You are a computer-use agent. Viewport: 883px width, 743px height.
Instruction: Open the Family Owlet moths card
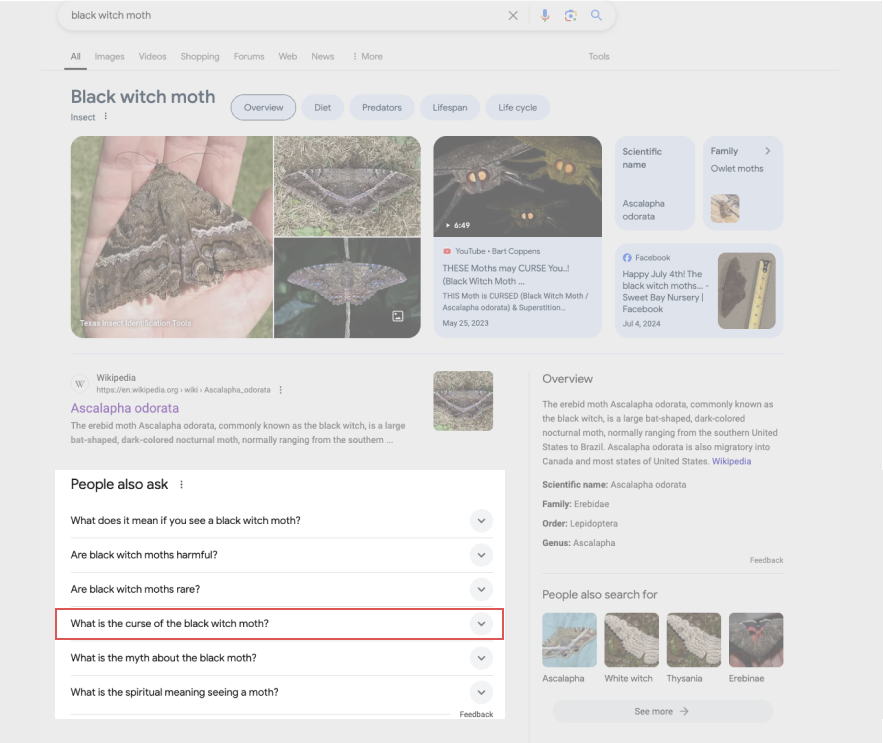743,183
